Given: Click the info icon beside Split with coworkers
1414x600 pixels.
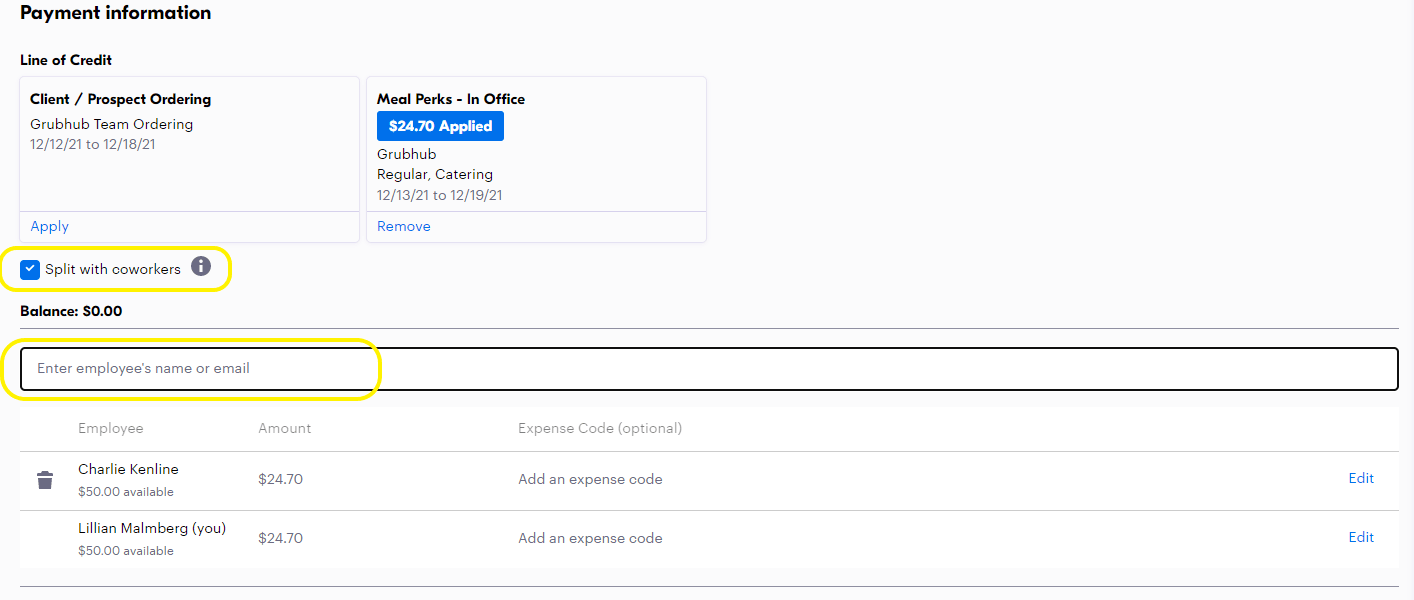Looking at the screenshot, I should [201, 266].
